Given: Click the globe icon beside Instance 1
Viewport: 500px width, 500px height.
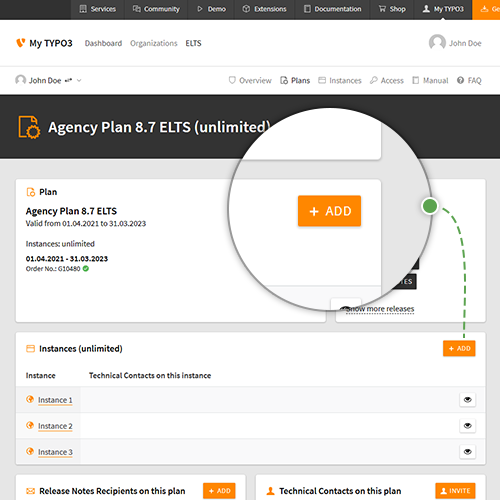Looking at the screenshot, I should pyautogui.click(x=30, y=399).
